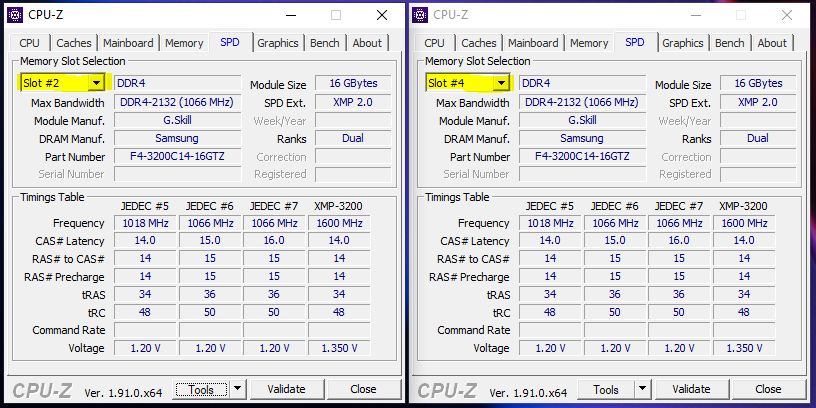Viewport: 816px width, 408px height.
Task: Click Close button in left window
Action: (x=363, y=389)
